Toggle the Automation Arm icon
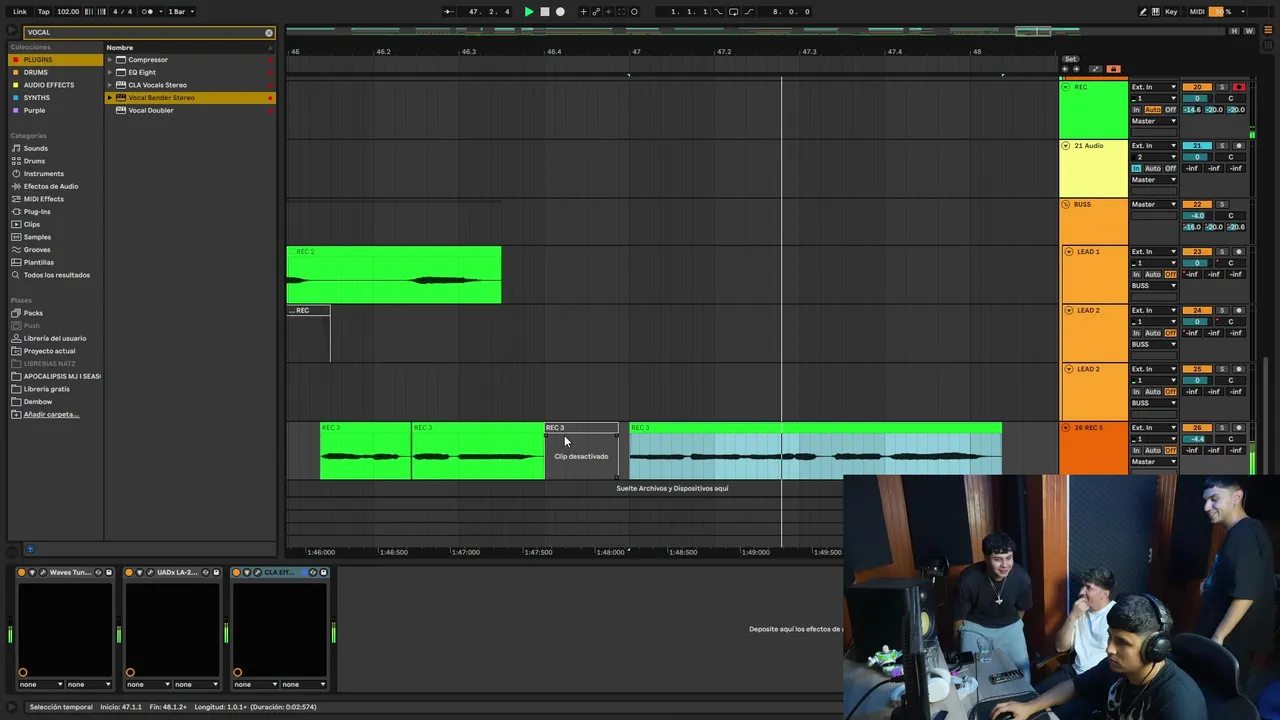1280x720 pixels. click(596, 12)
